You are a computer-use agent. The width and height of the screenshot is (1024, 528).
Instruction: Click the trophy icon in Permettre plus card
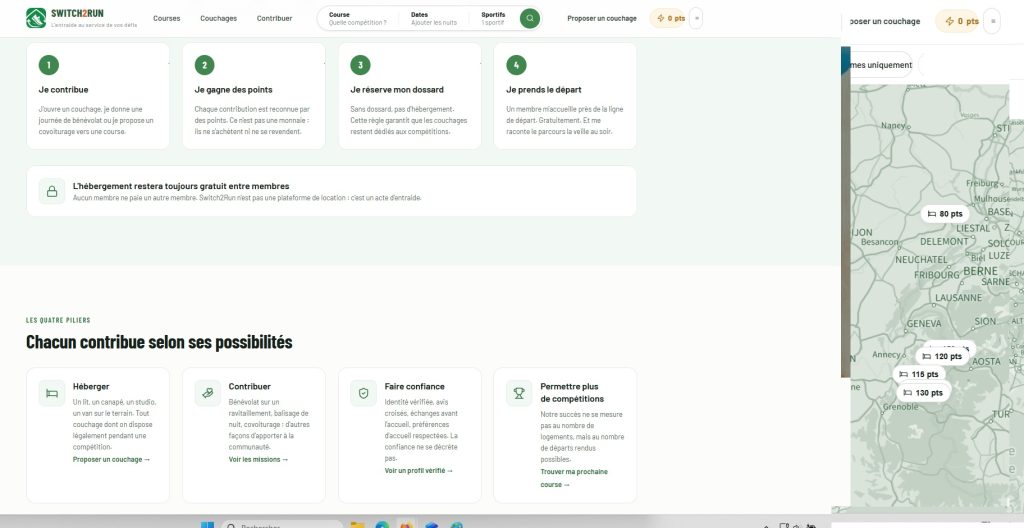pos(519,393)
